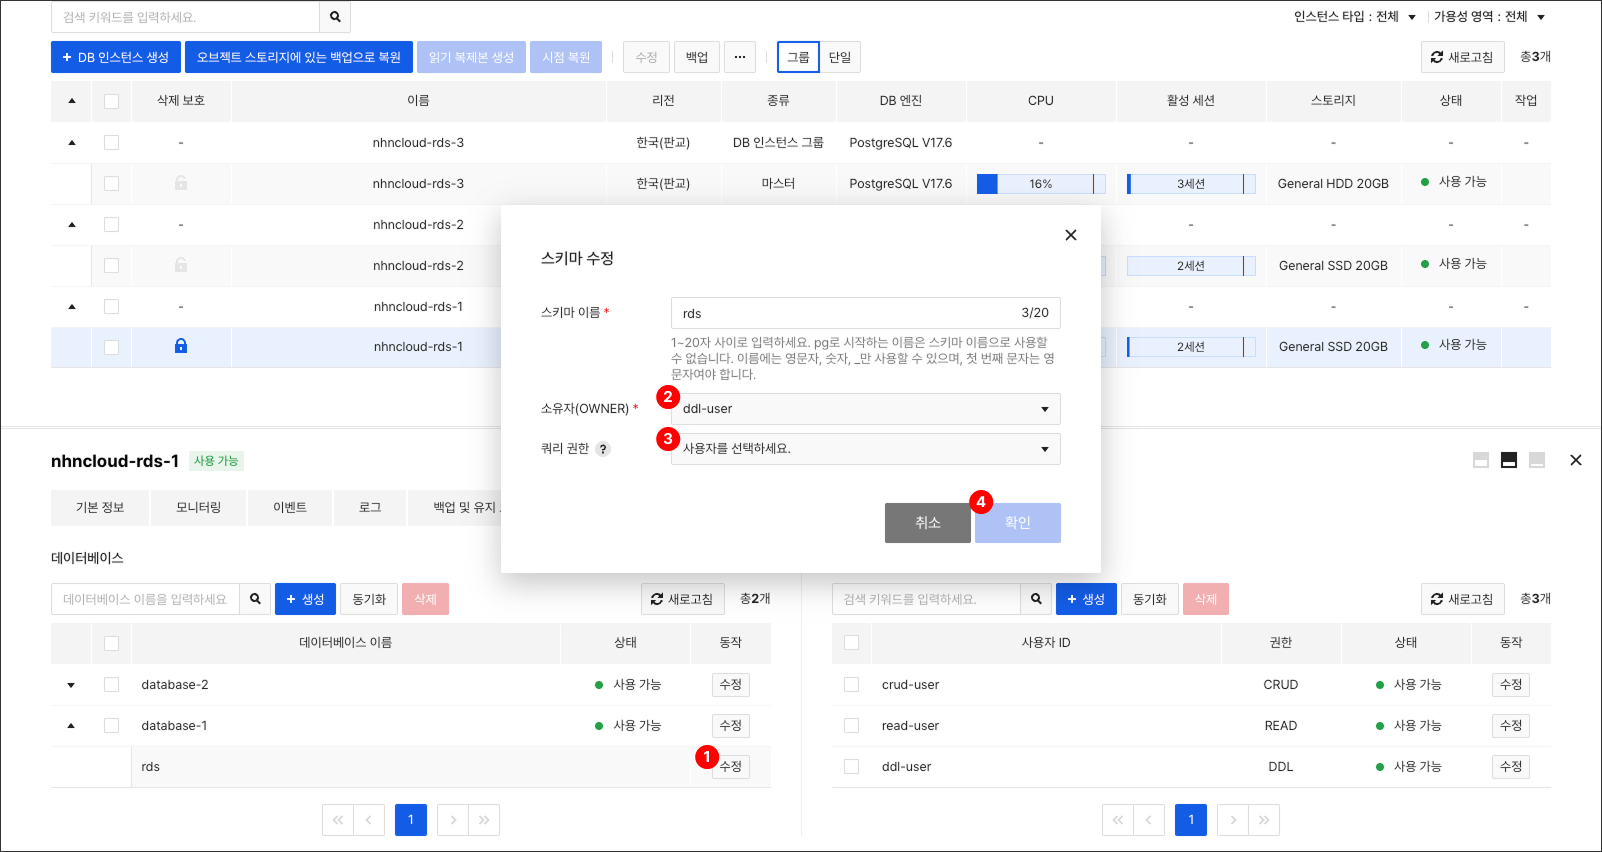Click restore from object storage backup button
This screenshot has width=1602, height=852.
[x=299, y=57]
